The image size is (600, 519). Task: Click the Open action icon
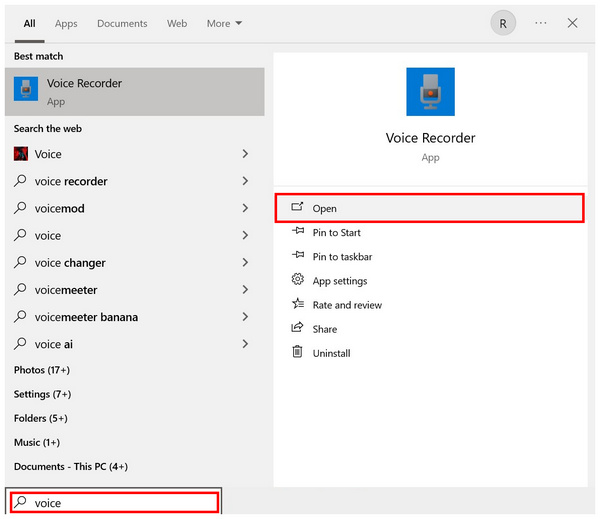297,207
